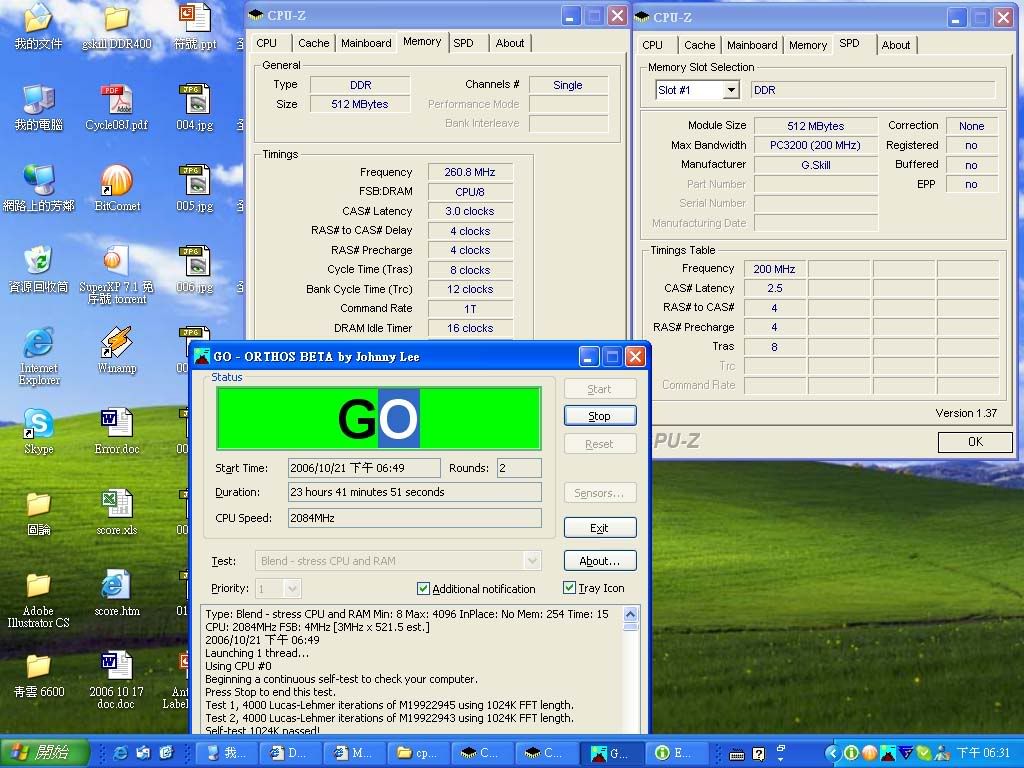This screenshot has width=1024, height=768.
Task: Select the Error.doc Word document icon
Action: click(x=117, y=432)
